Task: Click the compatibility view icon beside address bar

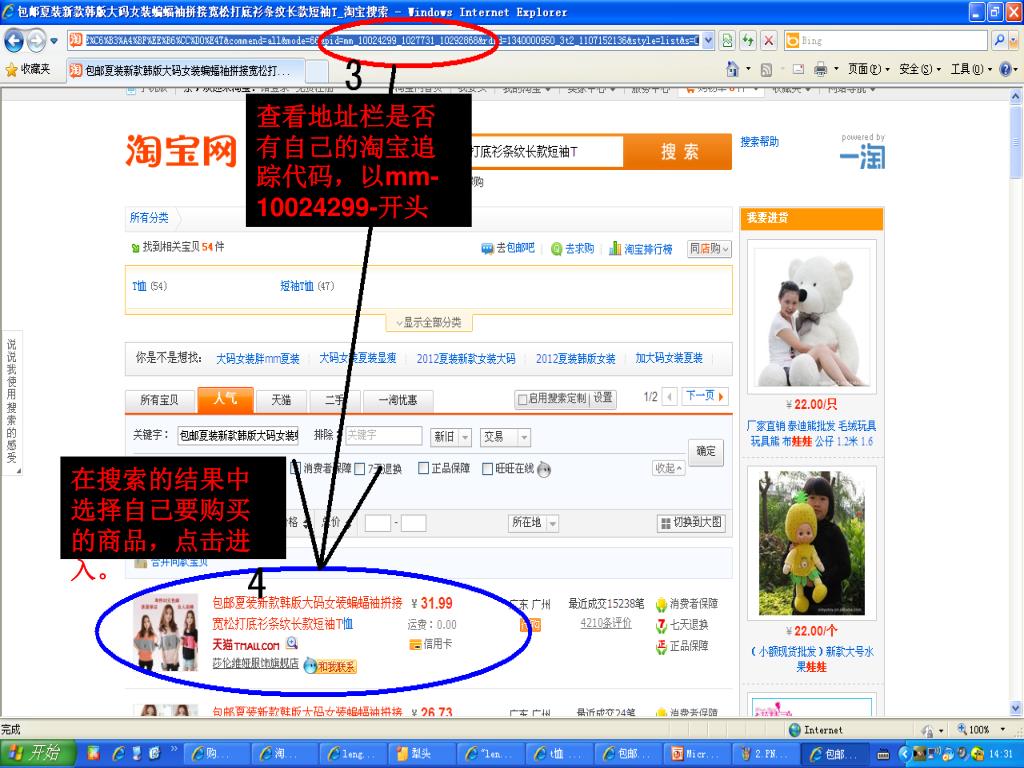Action: pos(727,40)
